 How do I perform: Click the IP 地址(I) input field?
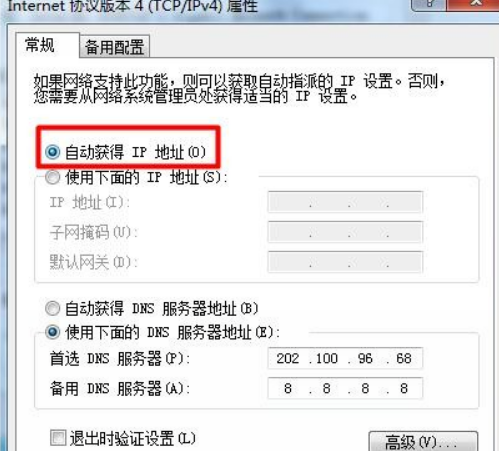tap(345, 202)
